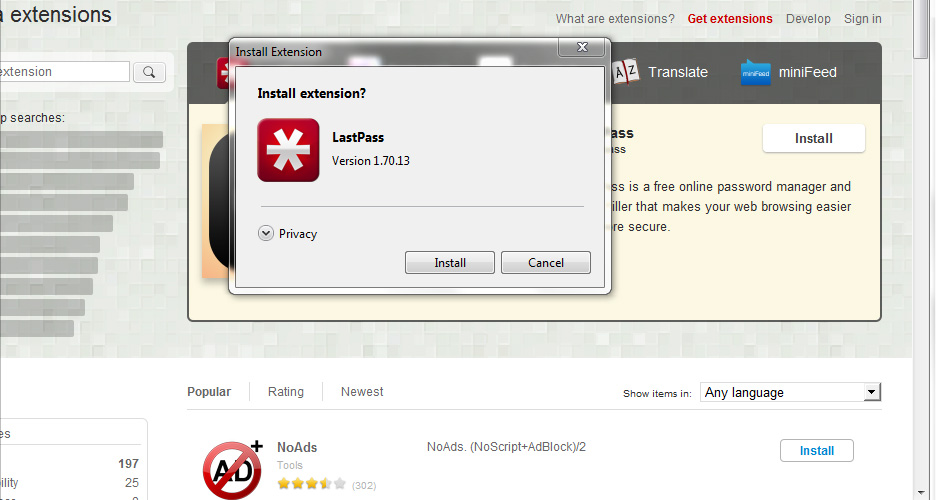
Task: Switch to the Rating tab
Action: (285, 391)
